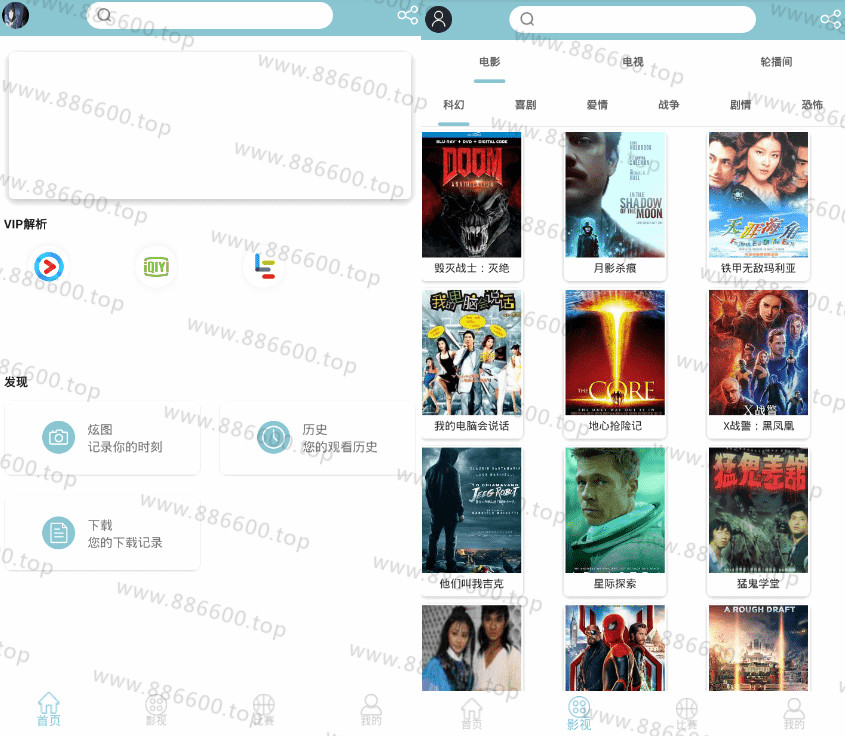
Task: Open the 地心抢险记 The Core poster
Action: click(x=615, y=352)
